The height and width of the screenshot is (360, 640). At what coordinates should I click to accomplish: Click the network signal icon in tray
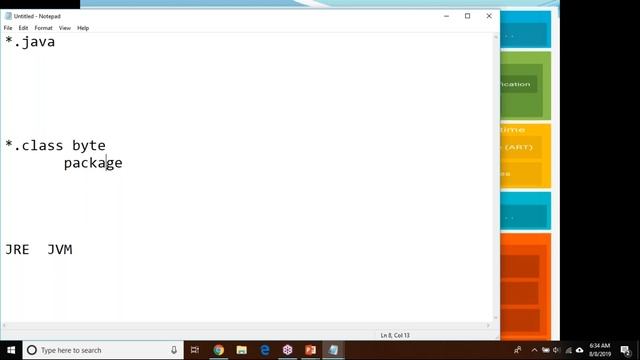568,350
